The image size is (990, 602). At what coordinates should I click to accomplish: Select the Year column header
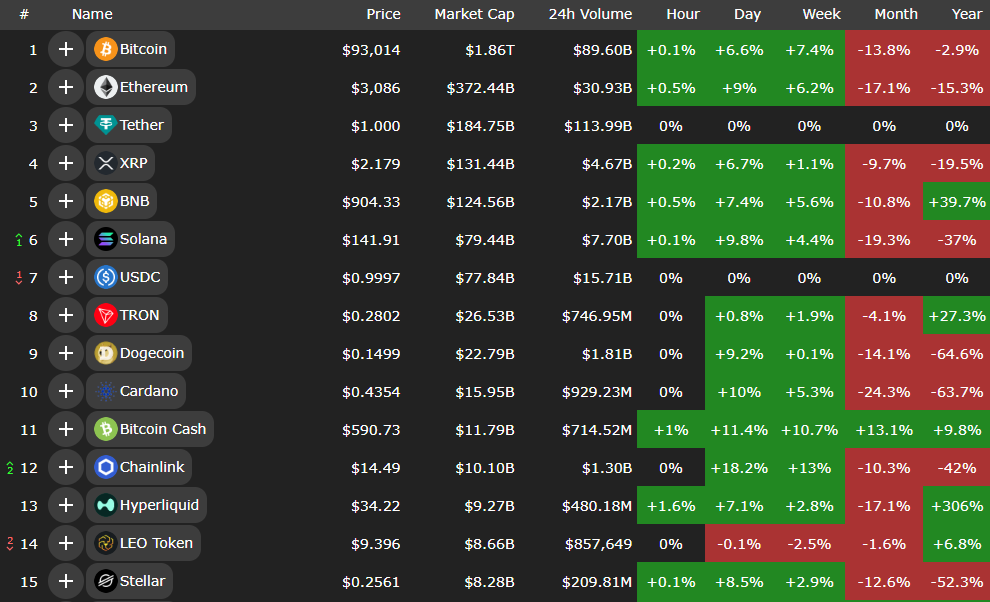click(966, 14)
